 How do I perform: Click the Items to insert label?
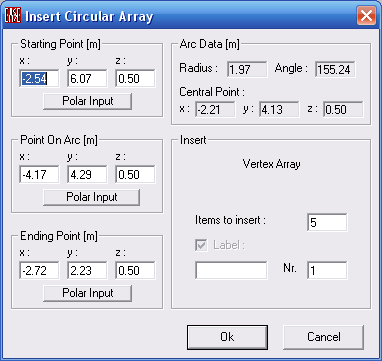230,220
